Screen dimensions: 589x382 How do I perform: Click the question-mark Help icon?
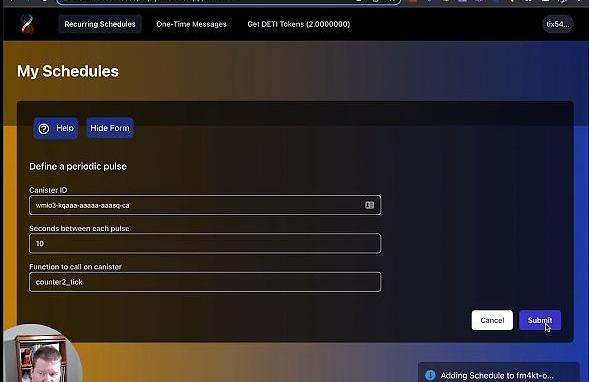point(44,129)
